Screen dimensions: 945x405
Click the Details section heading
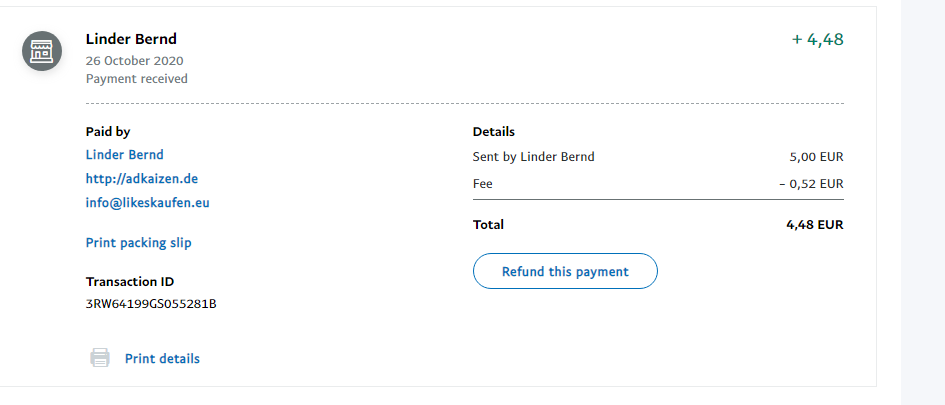[x=494, y=132]
